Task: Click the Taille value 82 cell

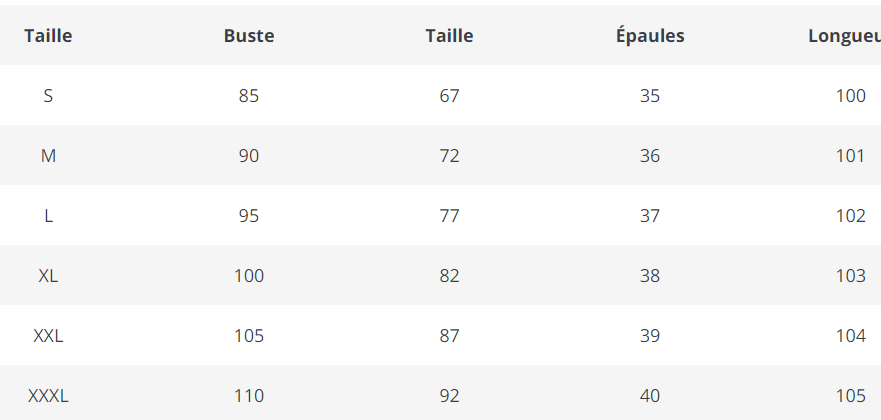Action: pos(449,276)
